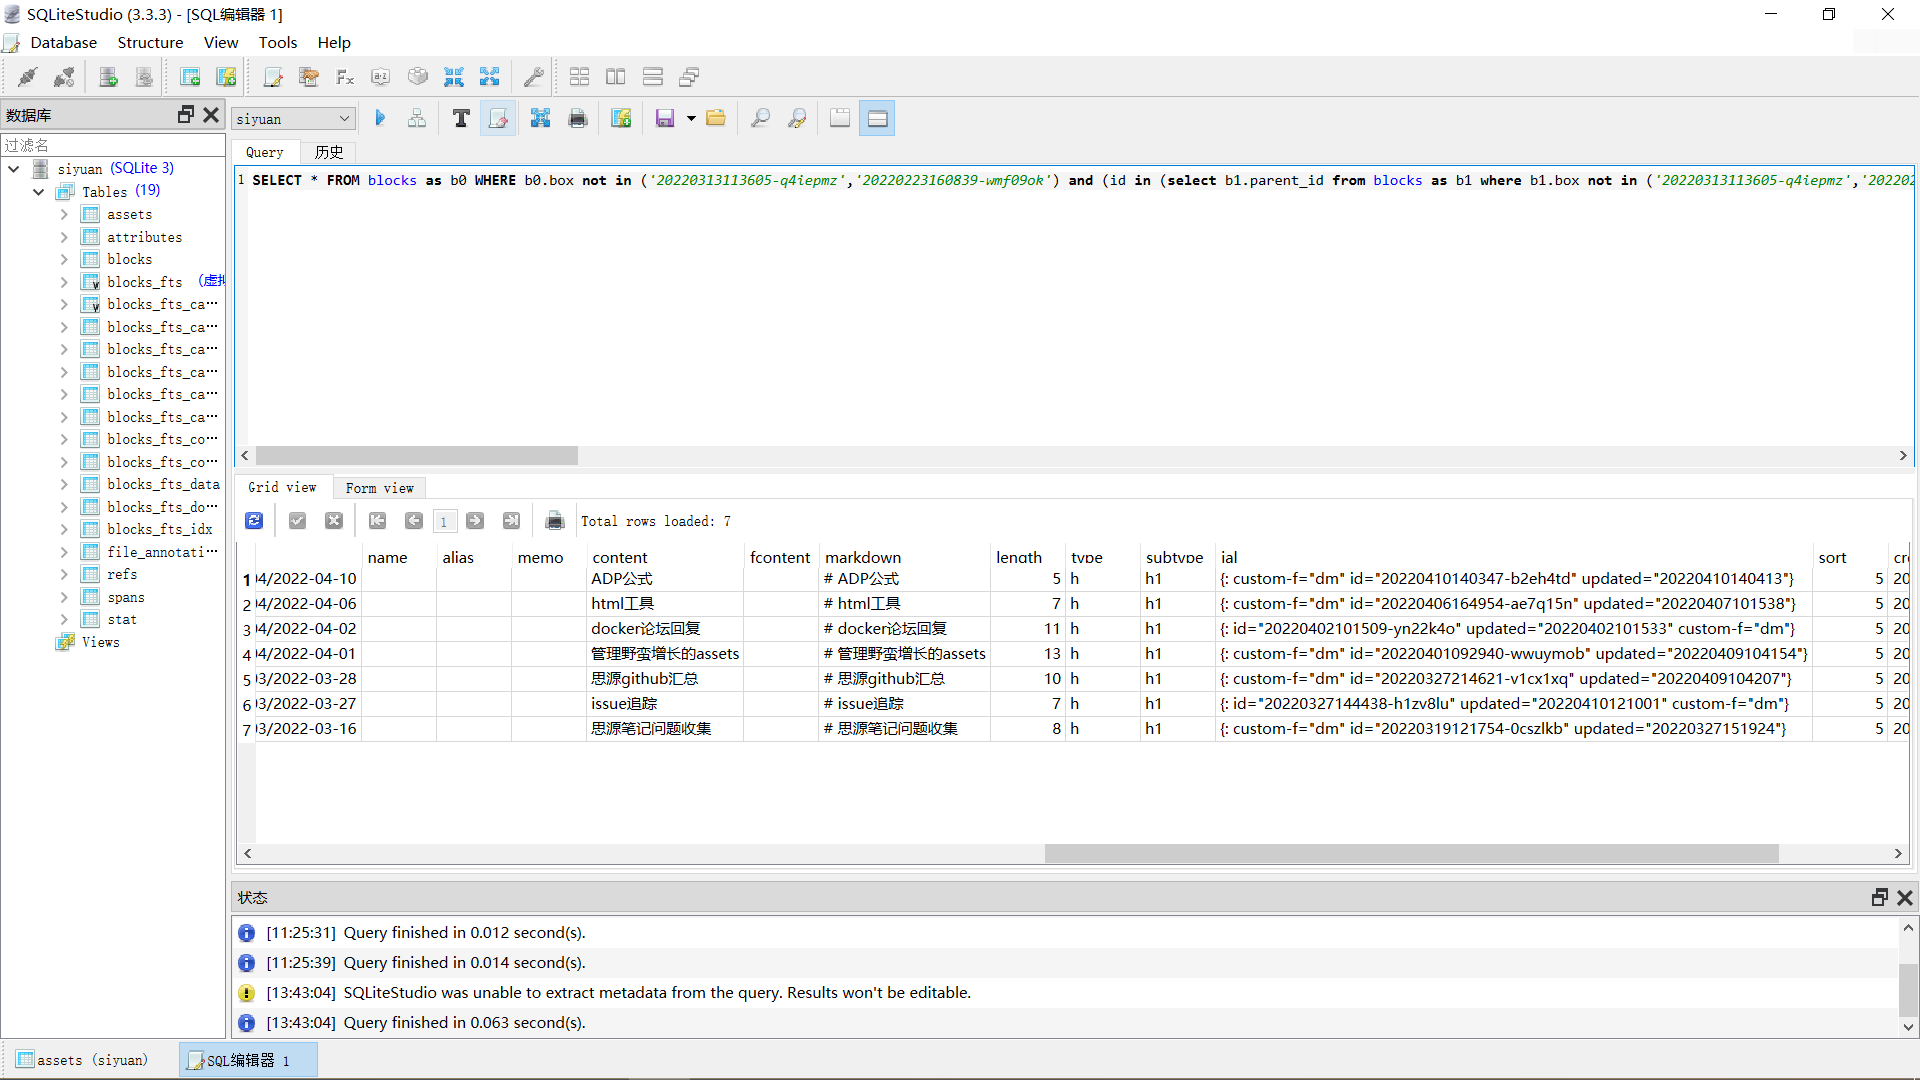Open the Load SQL from file folder icon
This screenshot has width=1920, height=1080.
point(716,118)
